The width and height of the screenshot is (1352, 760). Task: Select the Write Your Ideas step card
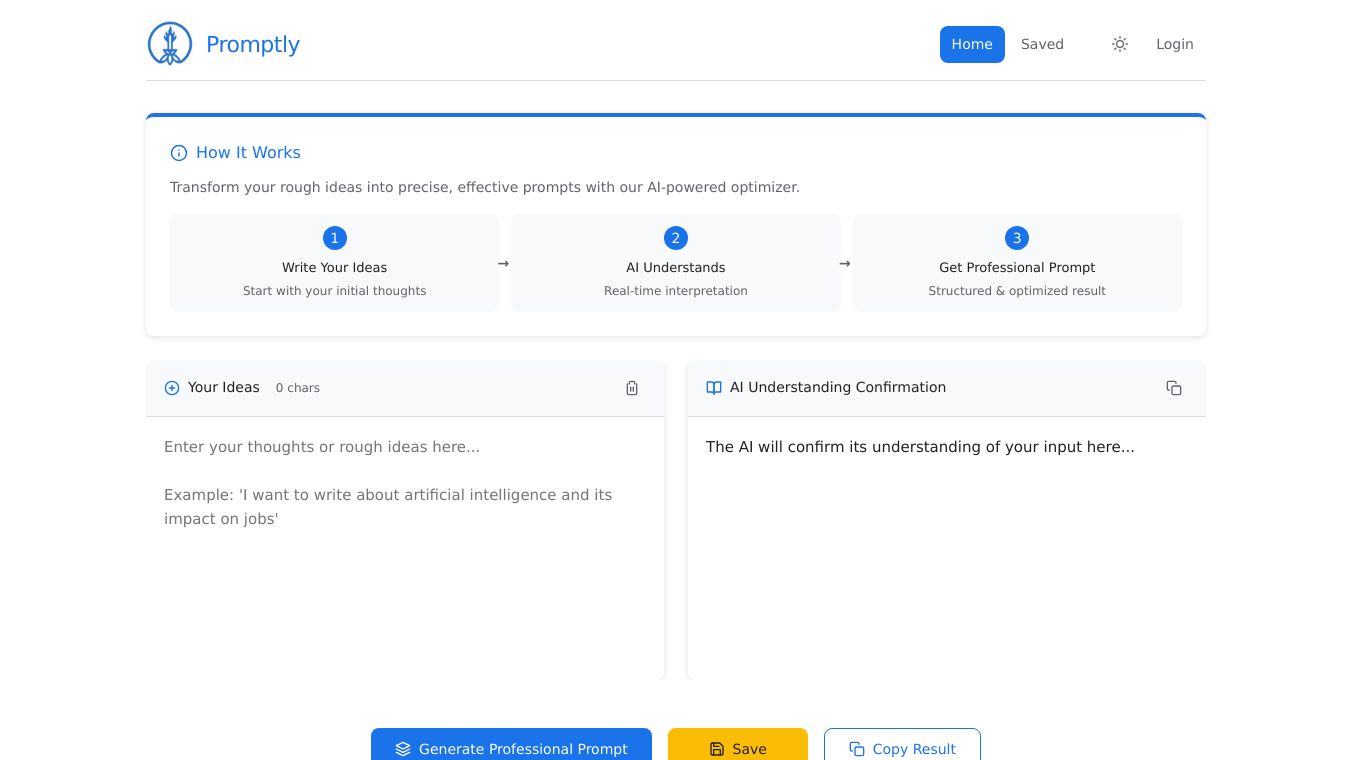[334, 264]
